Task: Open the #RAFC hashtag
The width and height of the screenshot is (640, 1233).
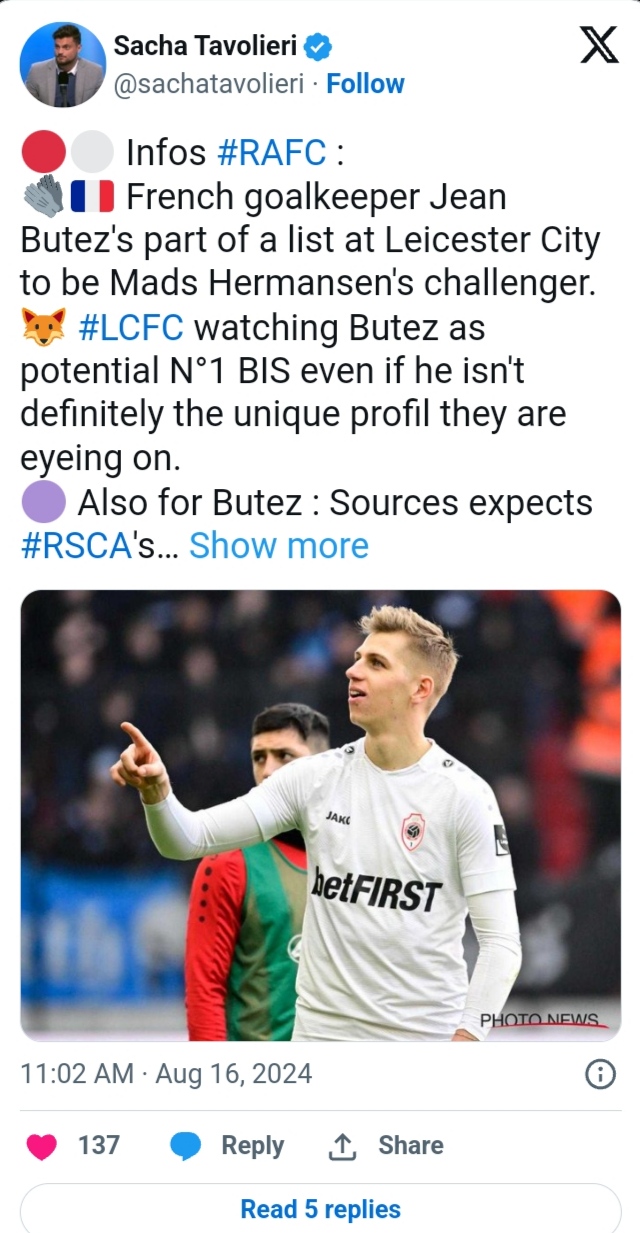Action: click(x=271, y=153)
